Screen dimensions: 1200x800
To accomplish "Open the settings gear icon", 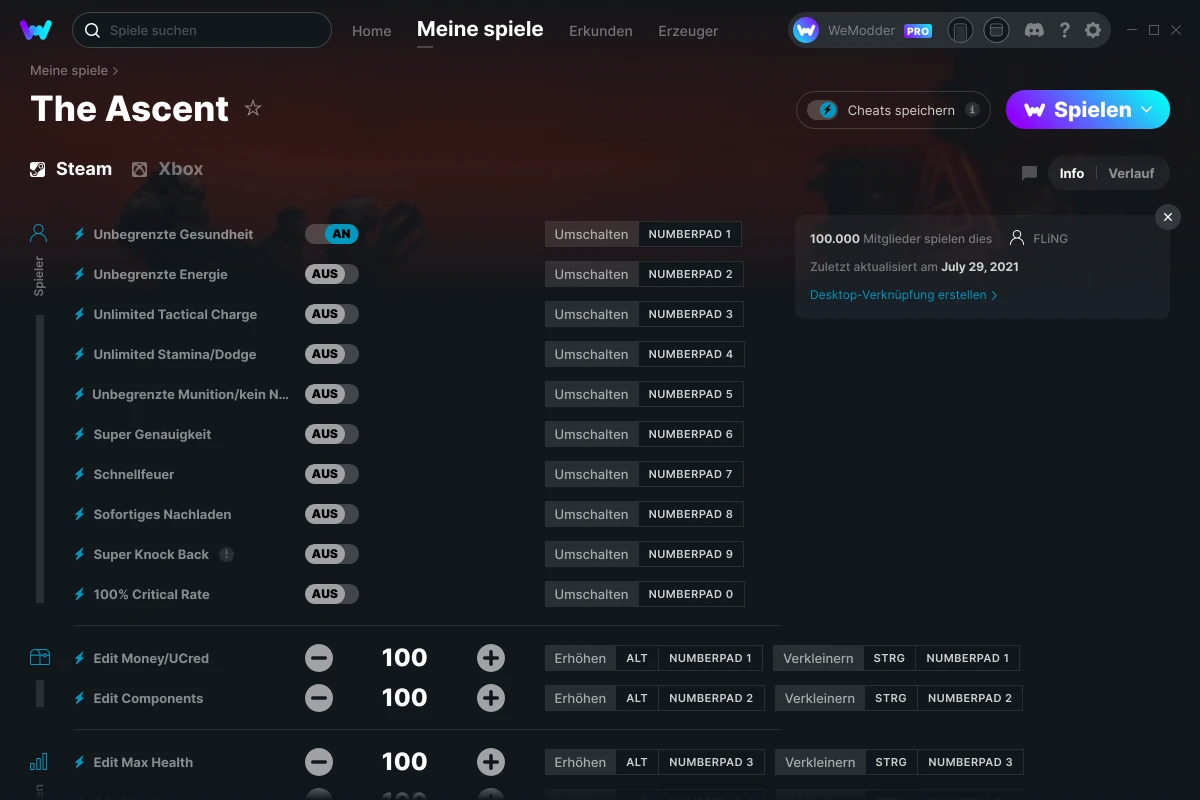I will [1093, 30].
